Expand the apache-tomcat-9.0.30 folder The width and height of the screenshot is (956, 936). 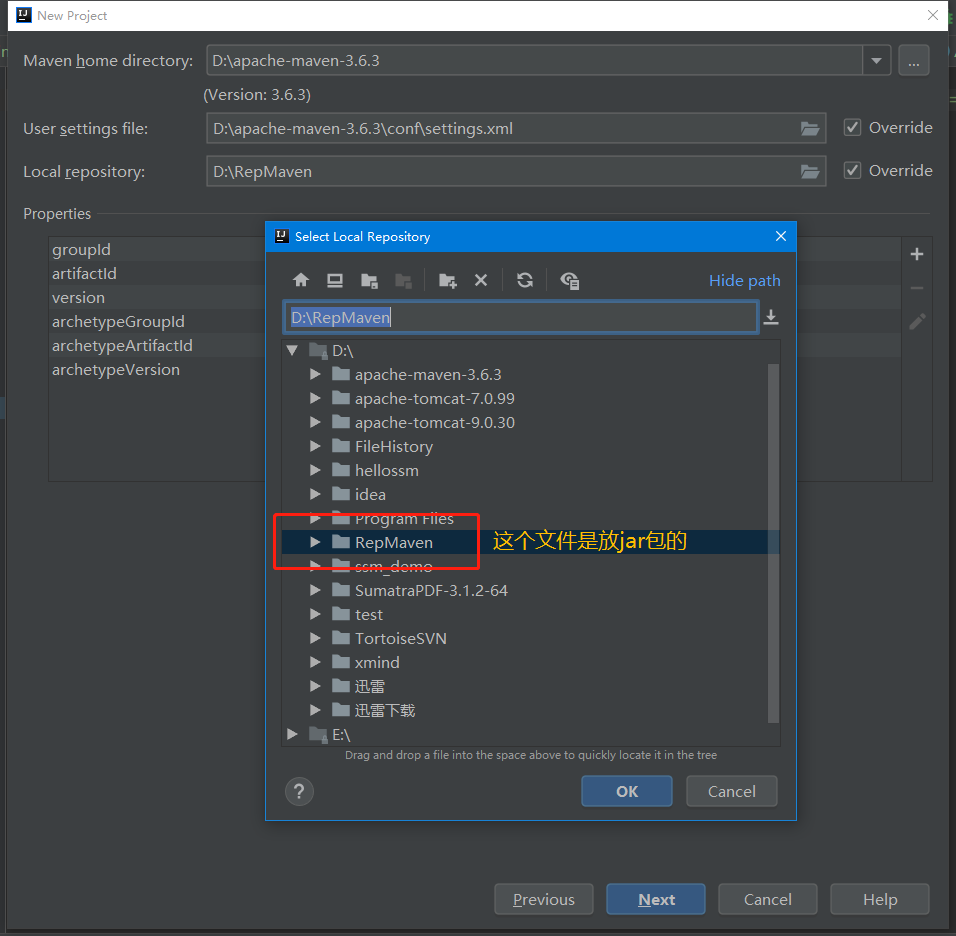[x=315, y=422]
